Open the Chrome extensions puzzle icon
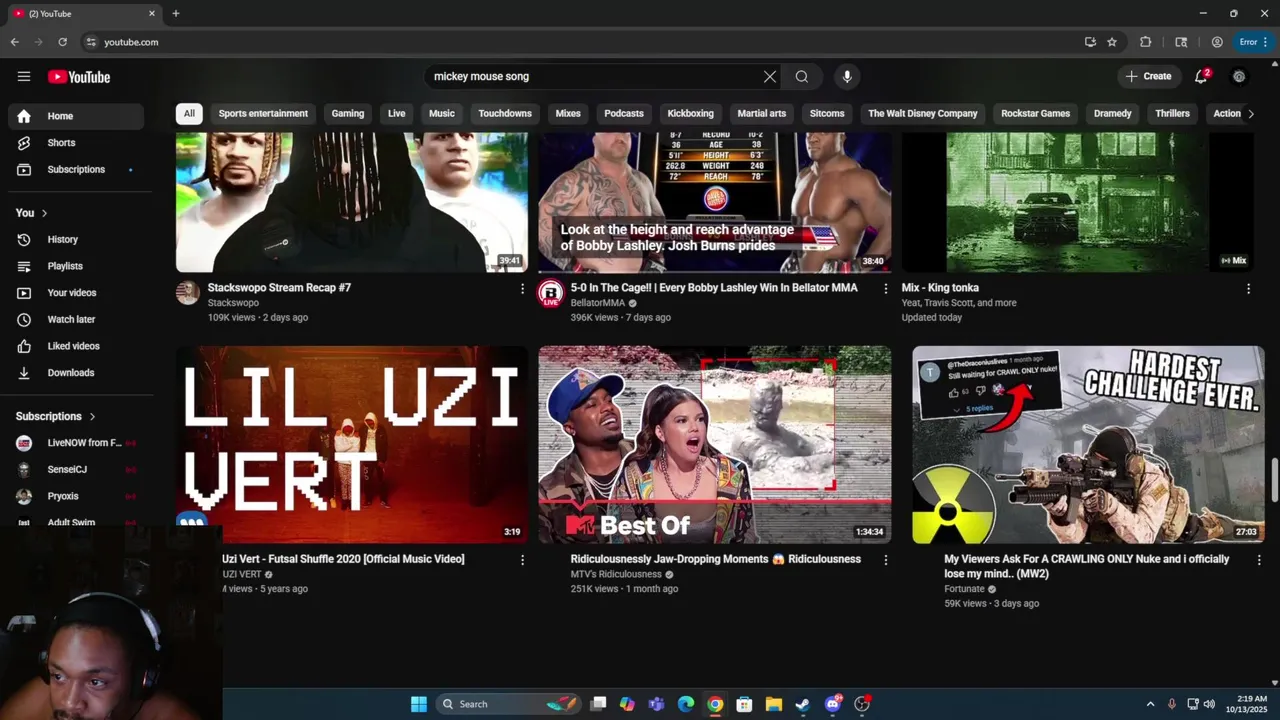The image size is (1280, 720). pos(1146,42)
